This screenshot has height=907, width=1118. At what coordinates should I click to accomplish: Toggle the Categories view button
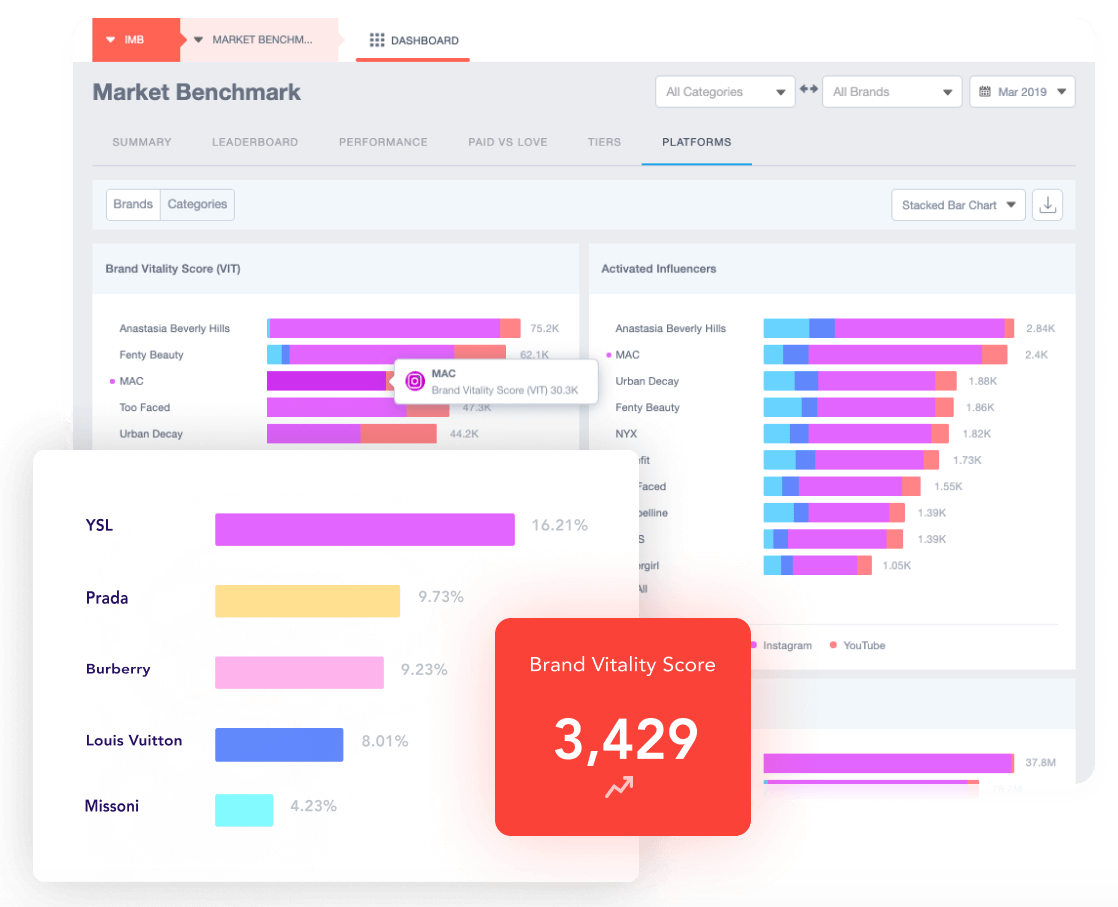pos(198,205)
